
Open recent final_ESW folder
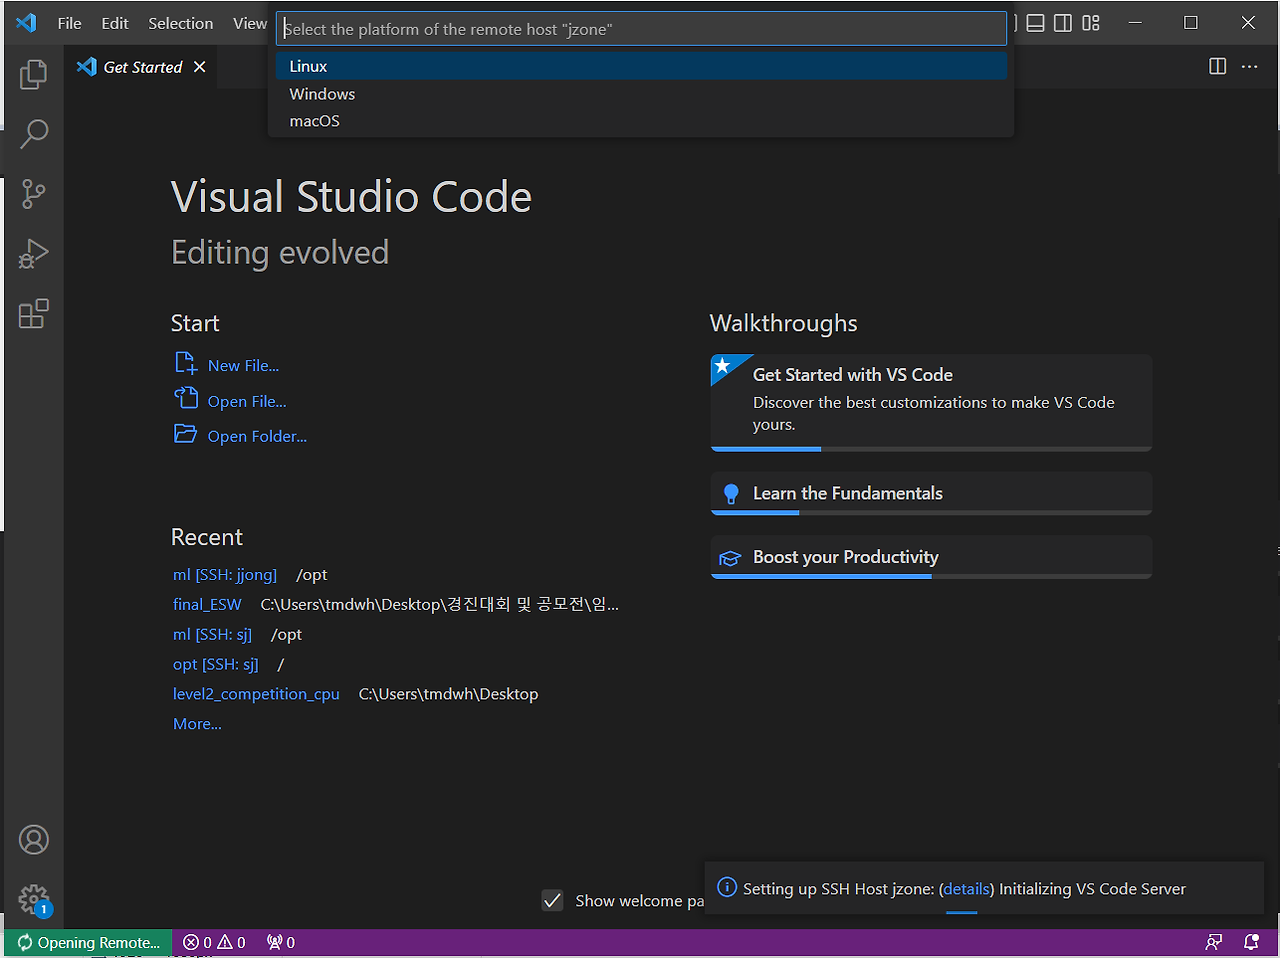click(x=207, y=604)
